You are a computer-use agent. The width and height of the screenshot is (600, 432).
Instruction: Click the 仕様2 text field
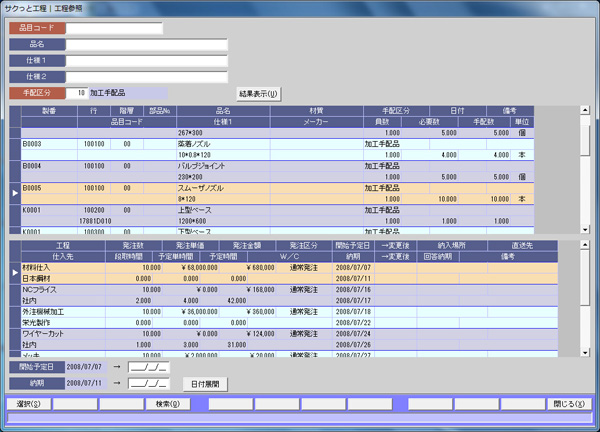tap(146, 77)
